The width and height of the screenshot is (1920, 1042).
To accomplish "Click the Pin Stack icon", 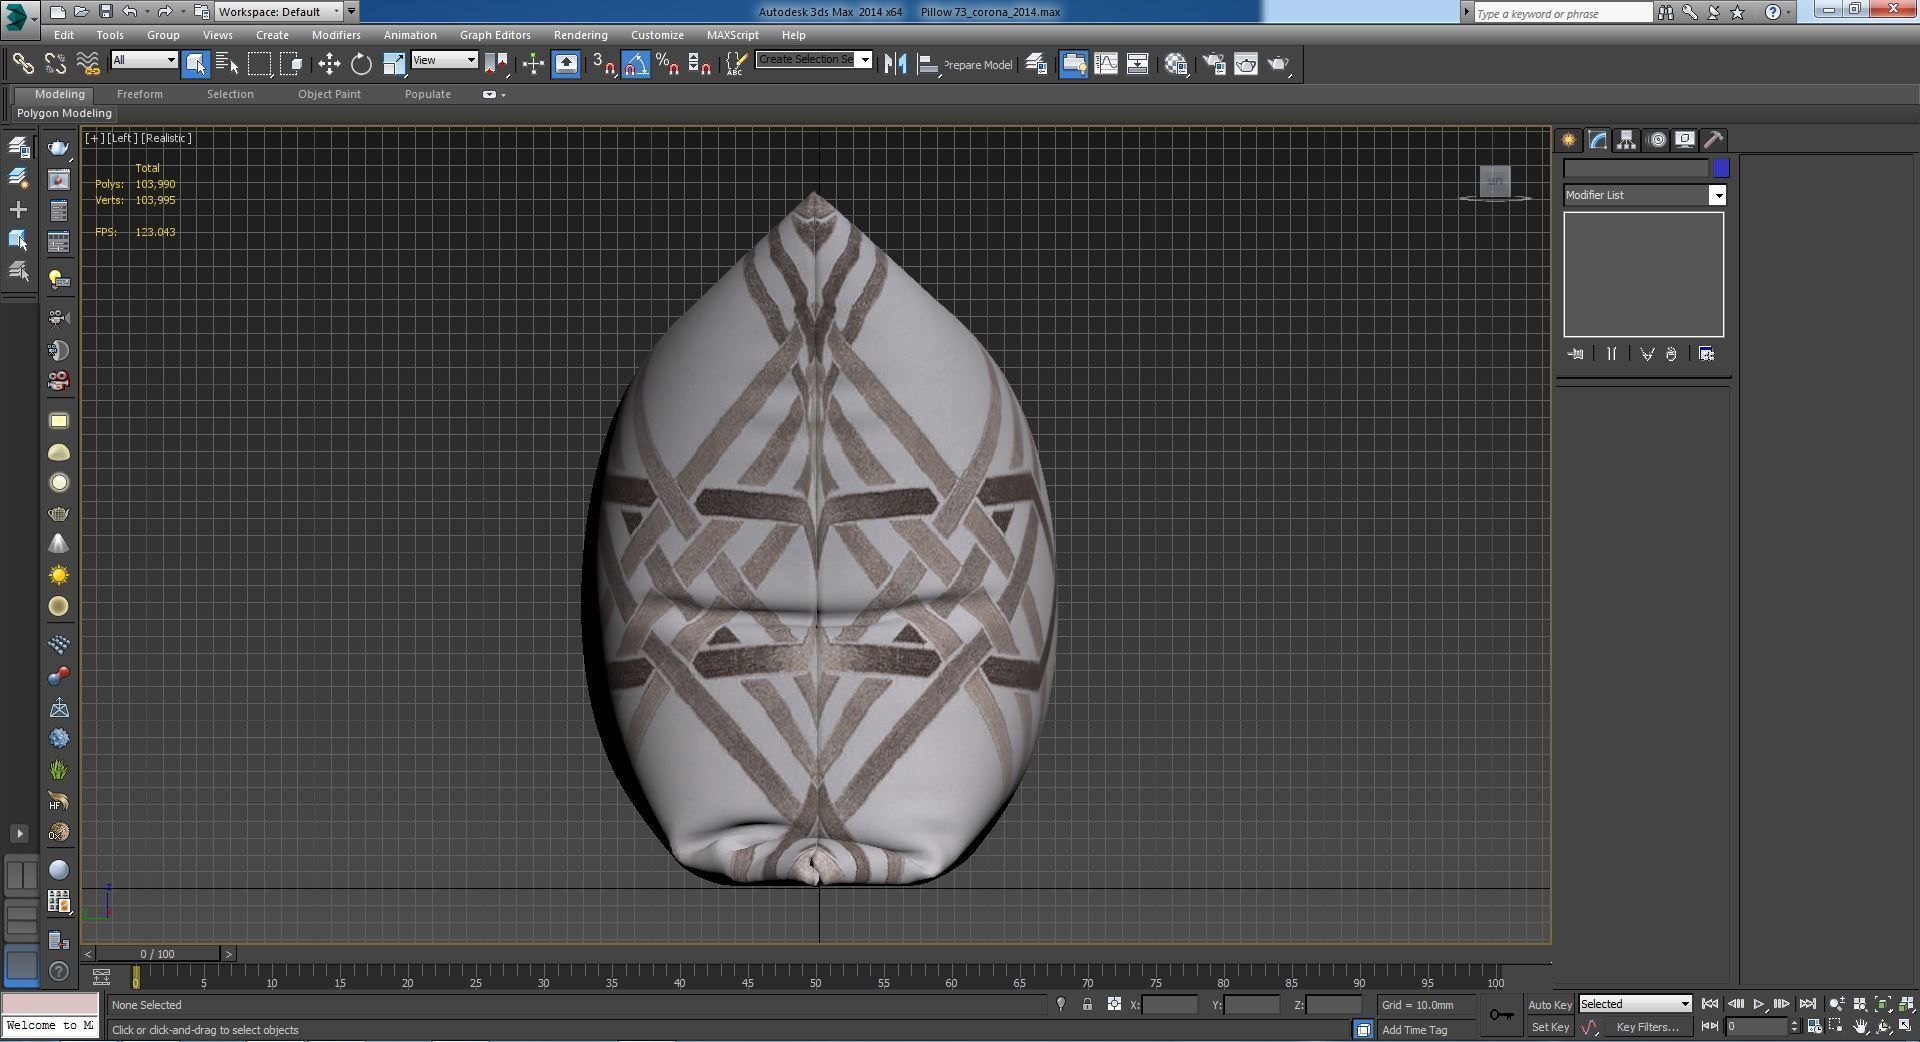I will [x=1575, y=354].
